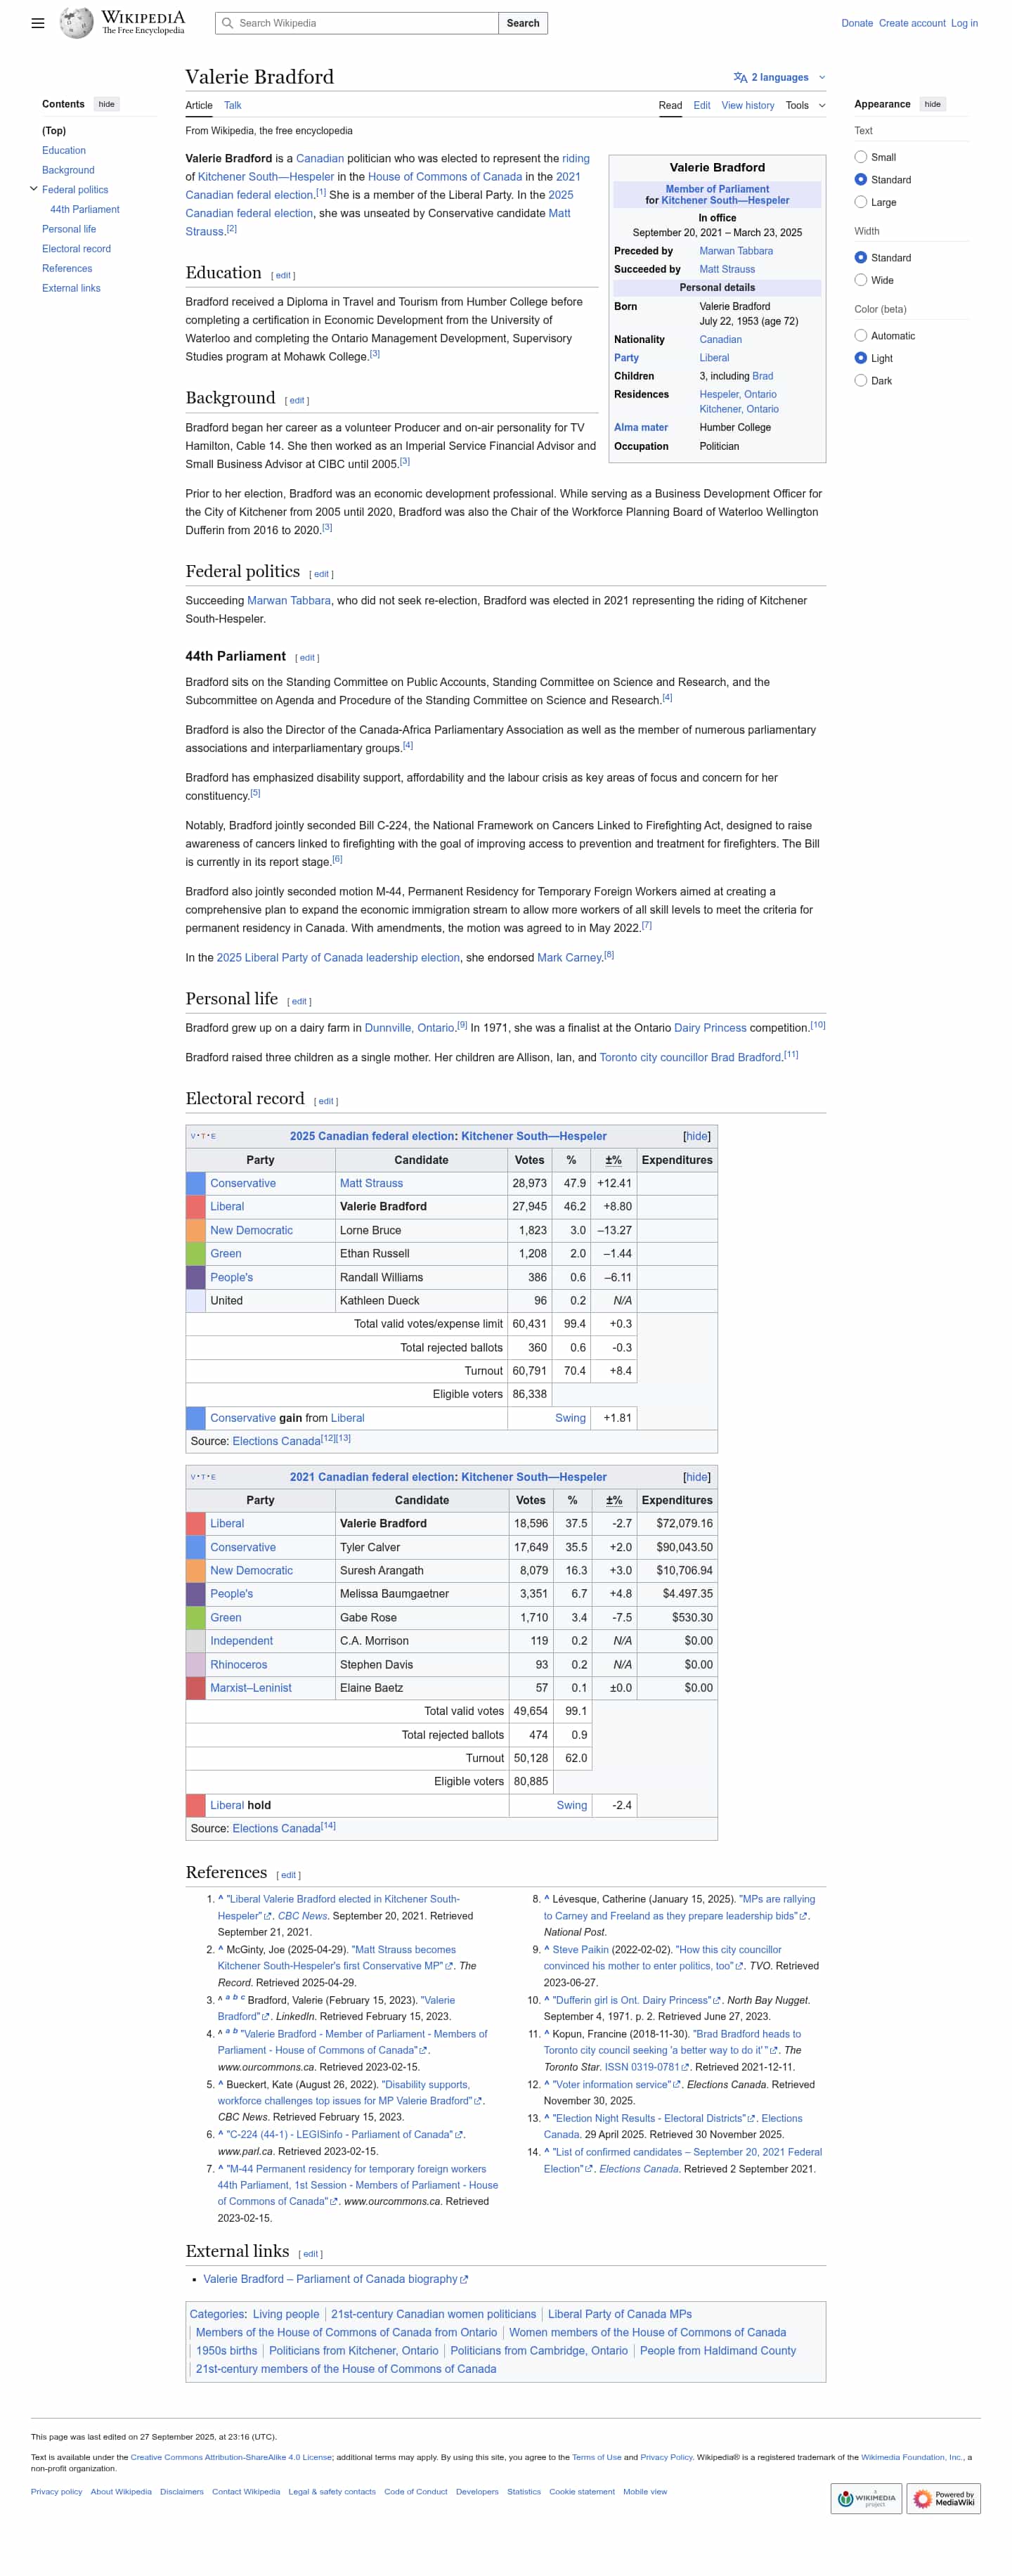Hide the Contents sidebar
Image resolution: width=1012 pixels, height=2576 pixels.
tap(106, 104)
